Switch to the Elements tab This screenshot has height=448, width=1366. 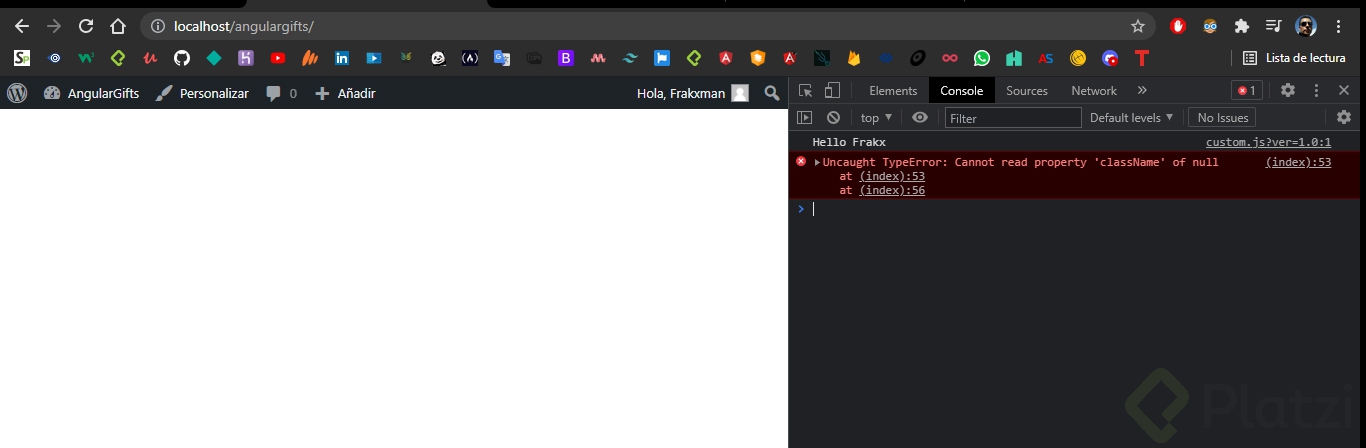pos(893,91)
